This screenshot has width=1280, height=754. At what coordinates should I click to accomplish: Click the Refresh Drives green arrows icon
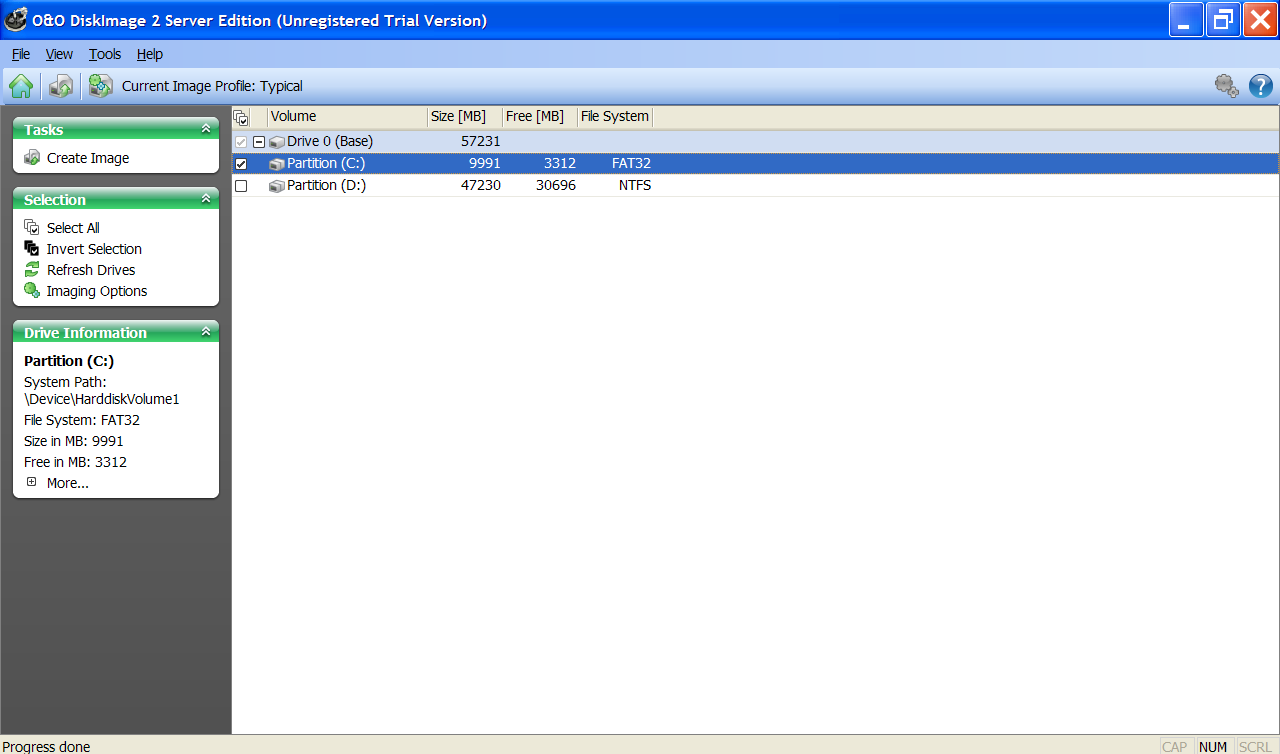(32, 270)
